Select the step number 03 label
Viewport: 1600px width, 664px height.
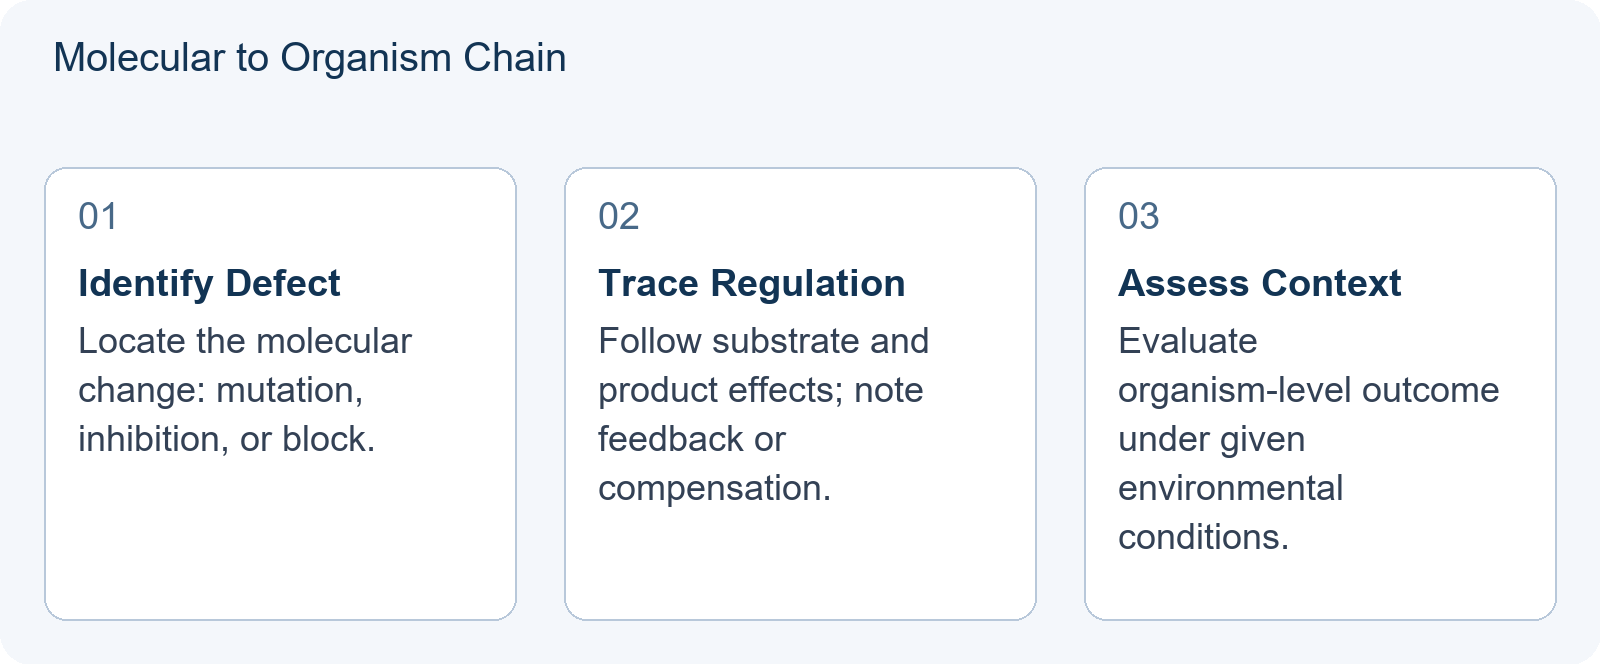point(1139,216)
